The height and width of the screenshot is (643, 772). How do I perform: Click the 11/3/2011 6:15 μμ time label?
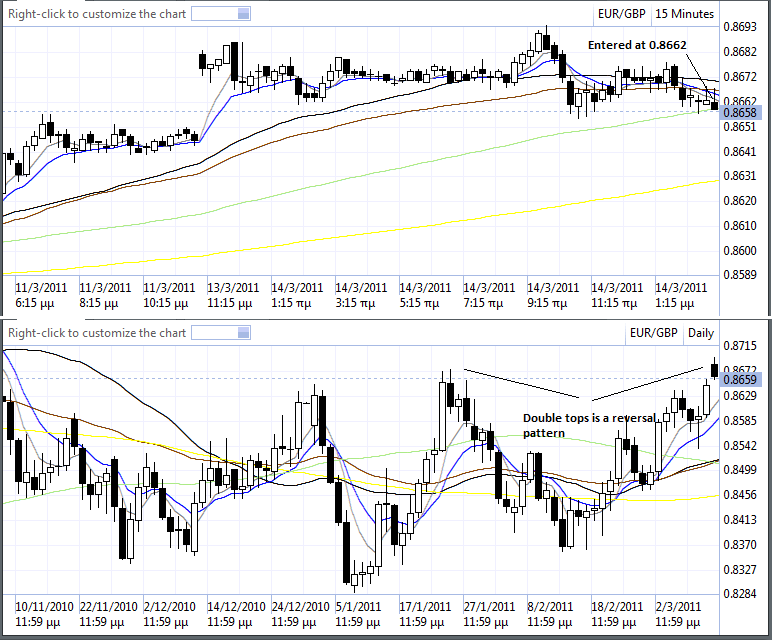pos(41,295)
